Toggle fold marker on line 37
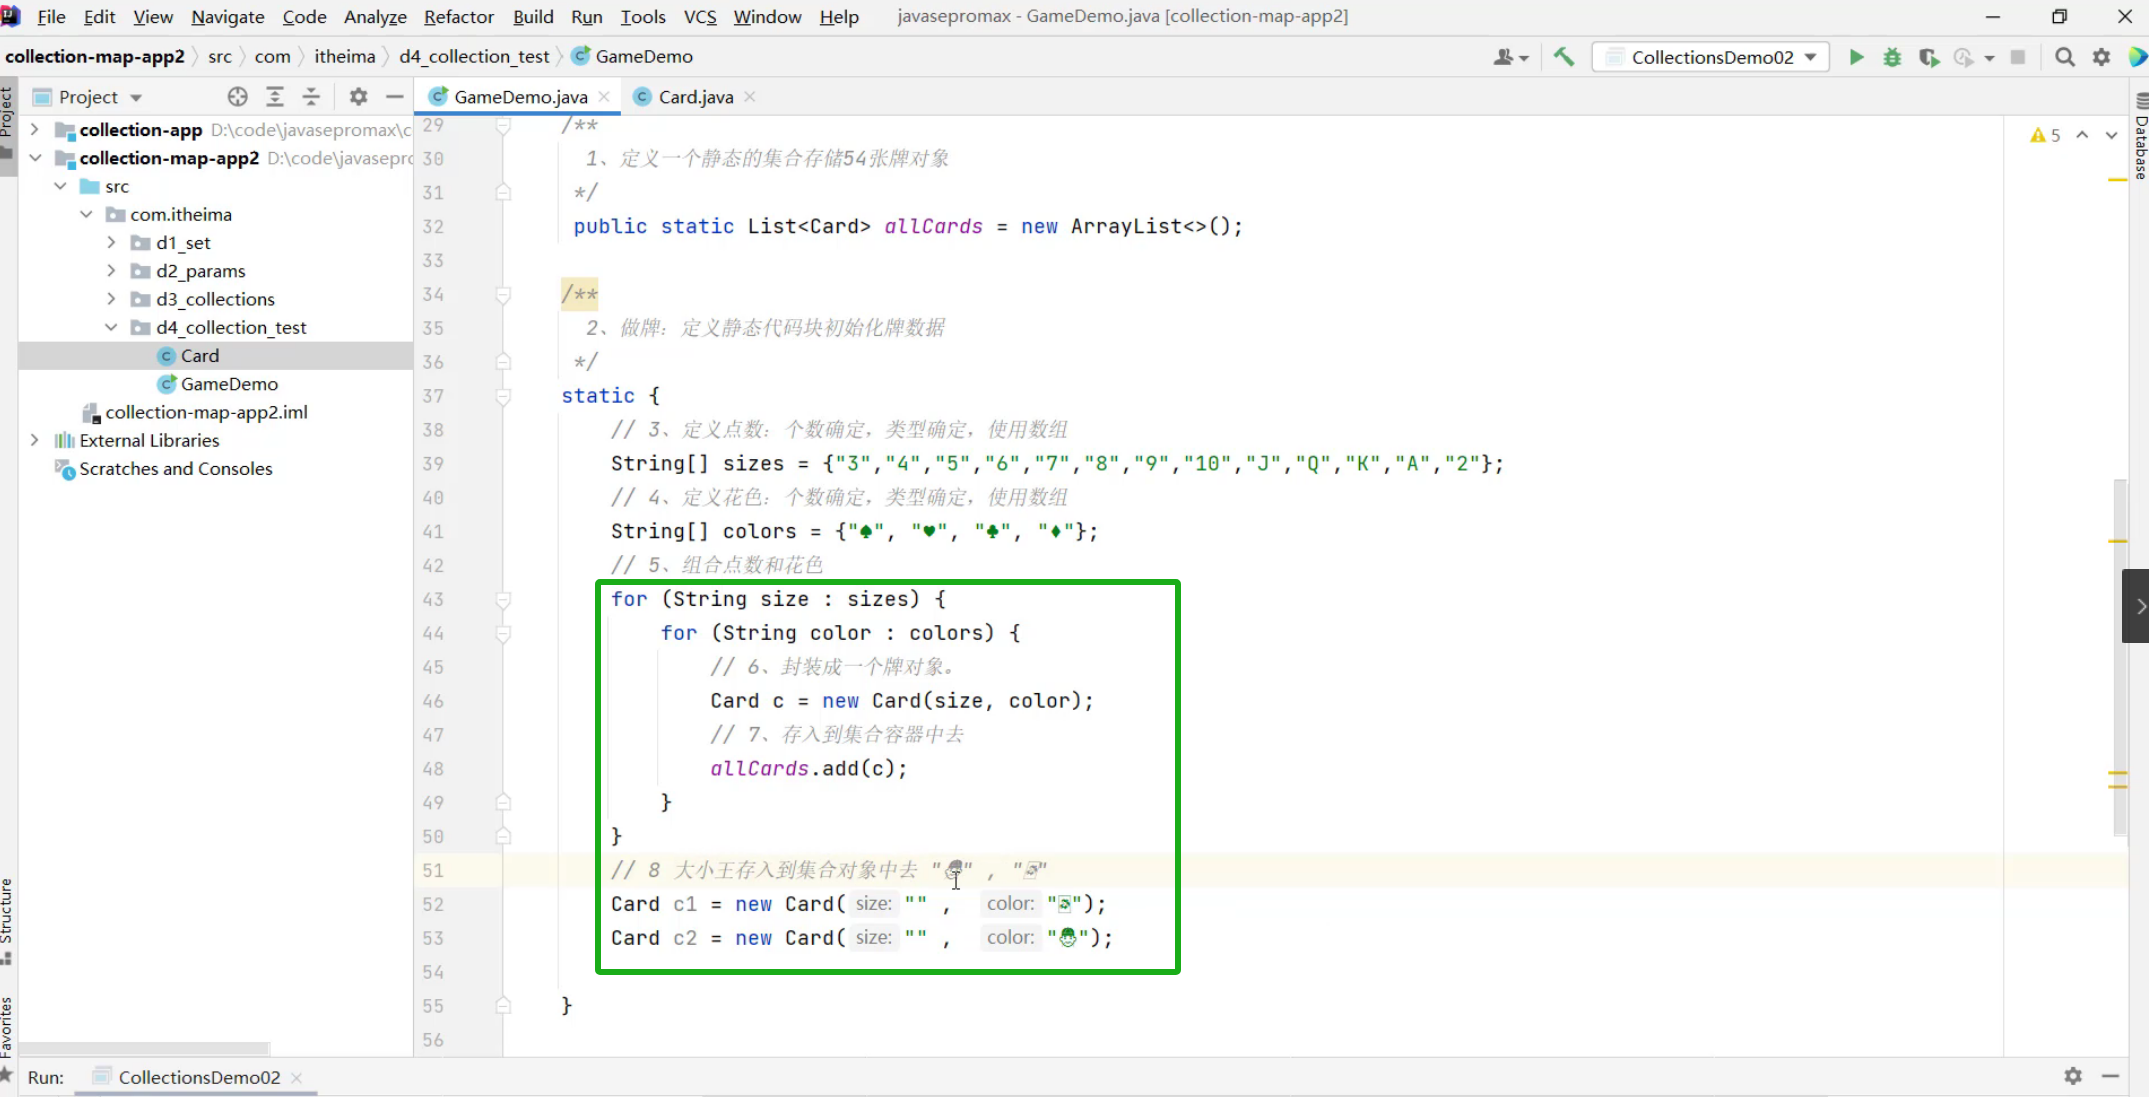This screenshot has height=1097, width=2149. [503, 397]
